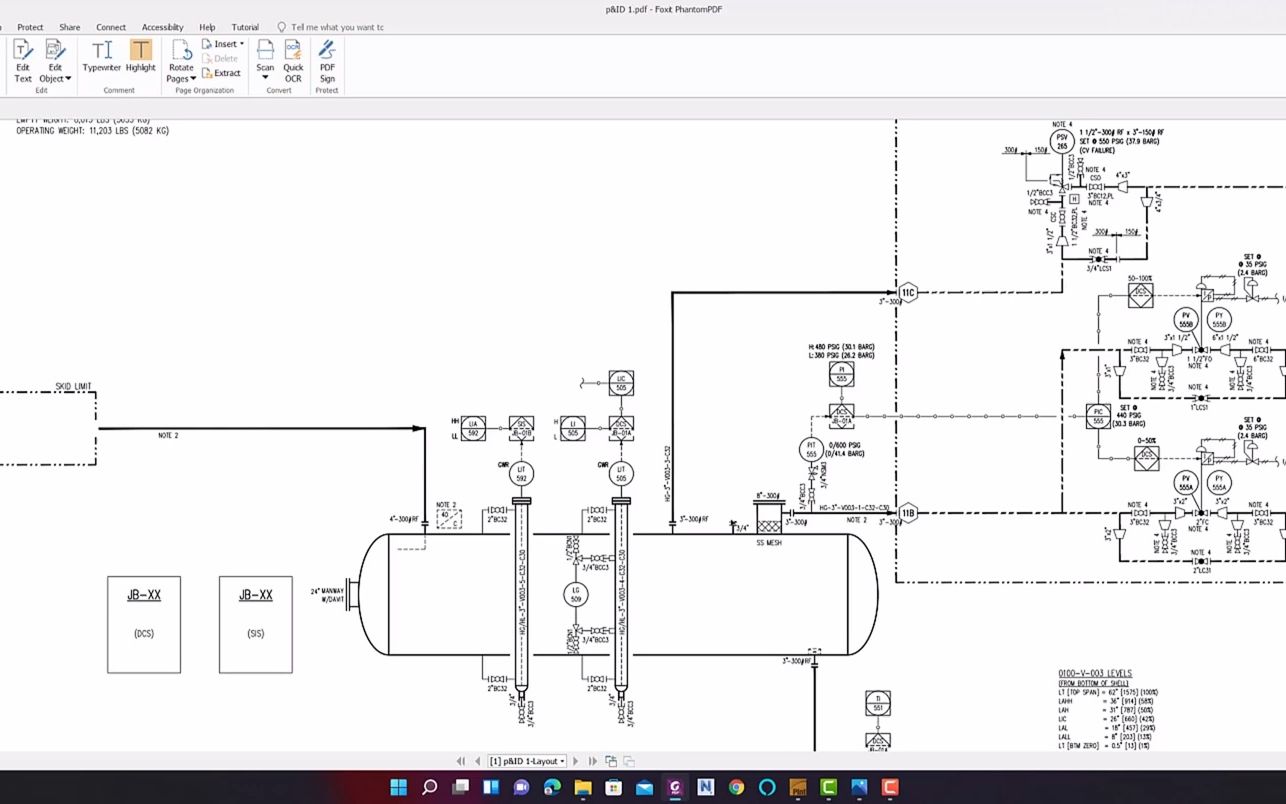This screenshot has width=1286, height=804.
Task: Select the Edit Text tool
Action: coord(22,61)
